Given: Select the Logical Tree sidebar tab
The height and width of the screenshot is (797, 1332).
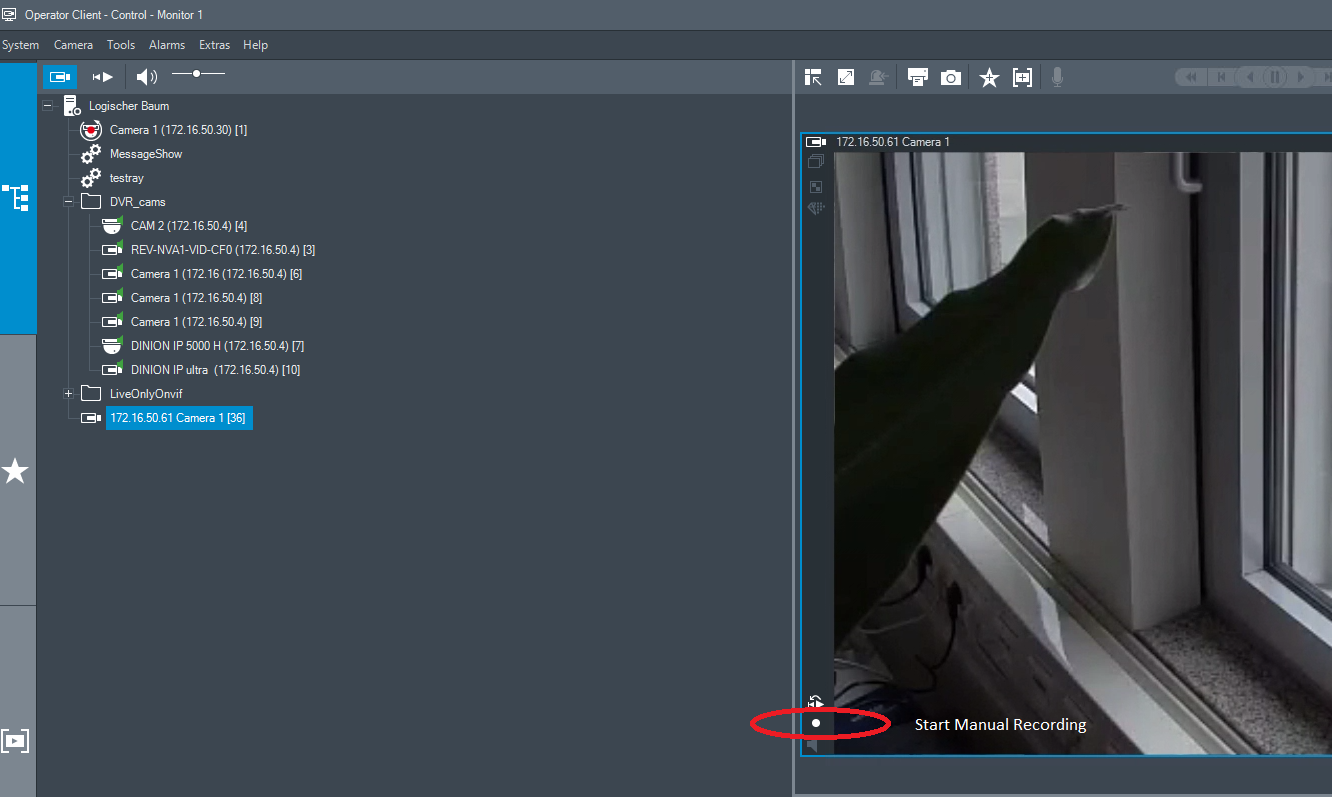Looking at the screenshot, I should pyautogui.click(x=18, y=197).
